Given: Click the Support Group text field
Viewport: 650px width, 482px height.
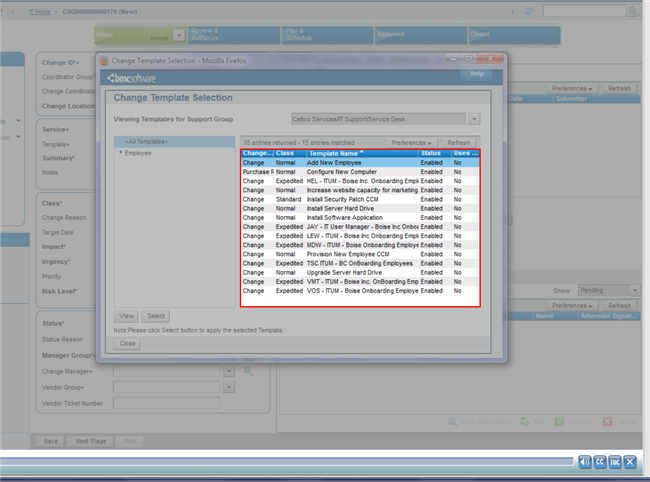Looking at the screenshot, I should [x=378, y=119].
